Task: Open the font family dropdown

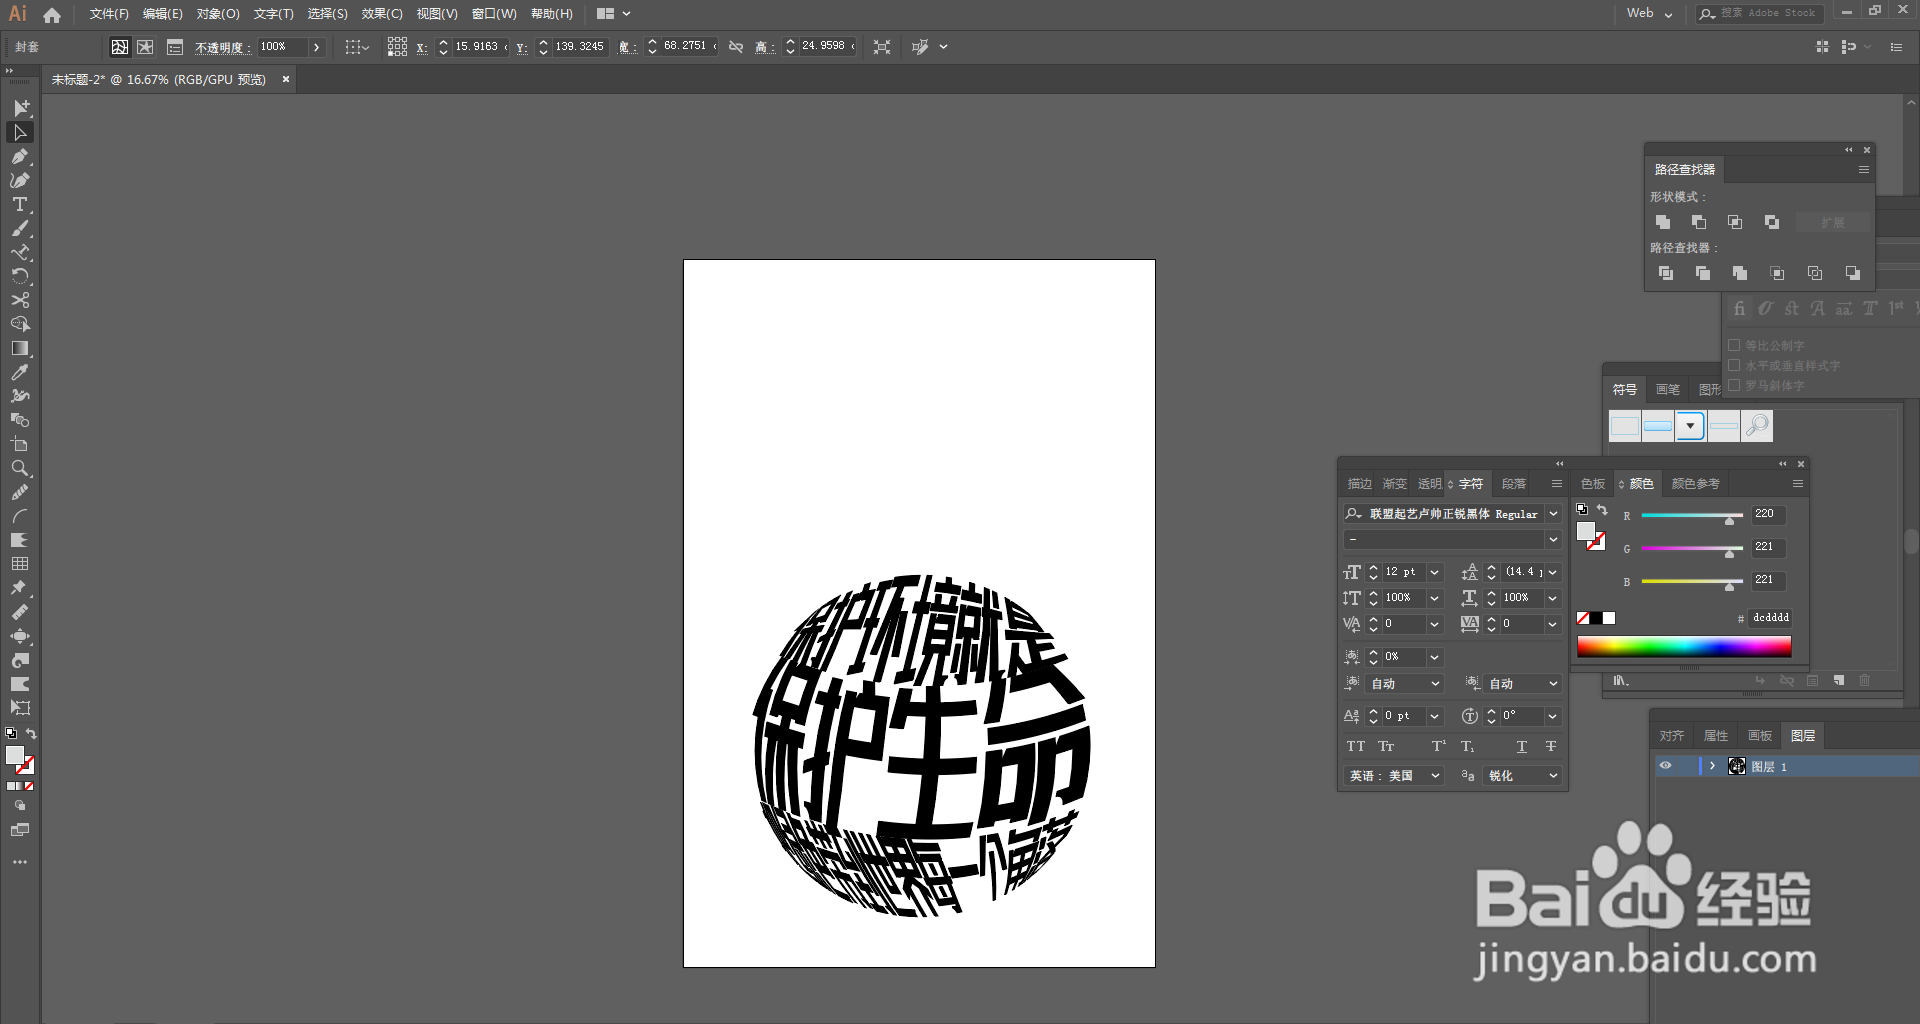Action: coord(1553,514)
